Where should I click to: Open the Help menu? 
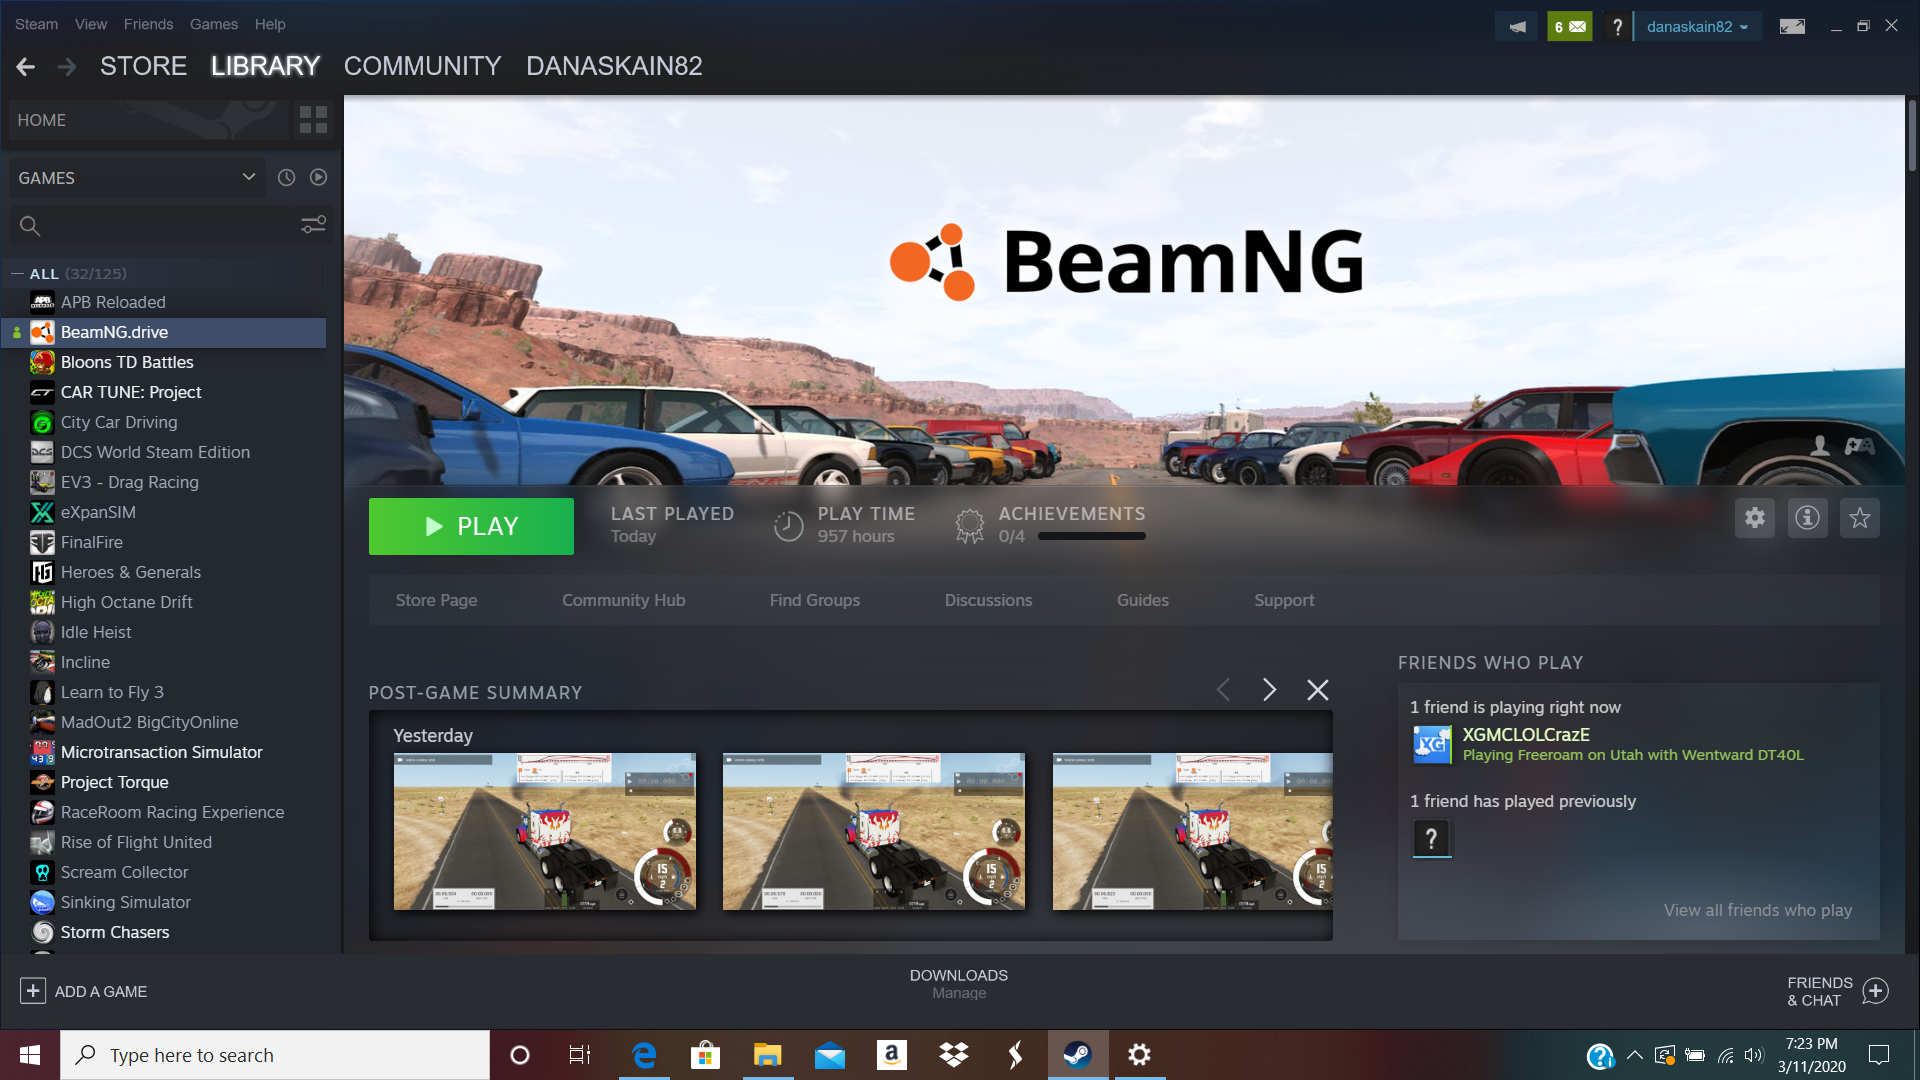270,24
